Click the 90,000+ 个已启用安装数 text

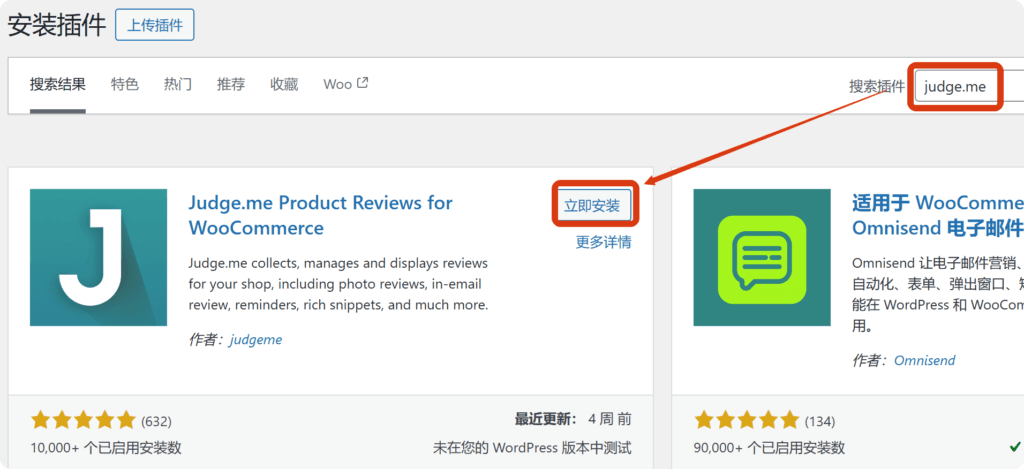(x=769, y=448)
